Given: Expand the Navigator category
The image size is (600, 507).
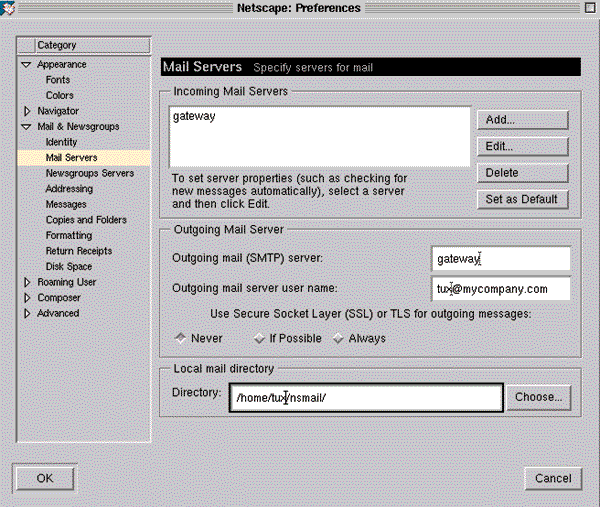Looking at the screenshot, I should pos(27,111).
